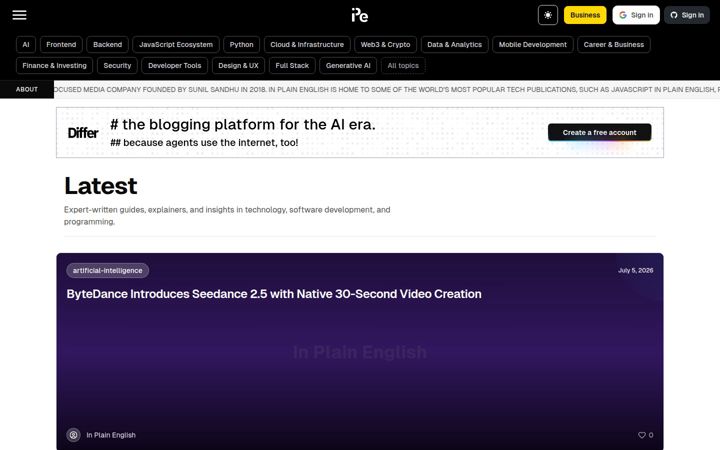Click the In Plain English logo
This screenshot has width=720, height=450.
(x=360, y=15)
